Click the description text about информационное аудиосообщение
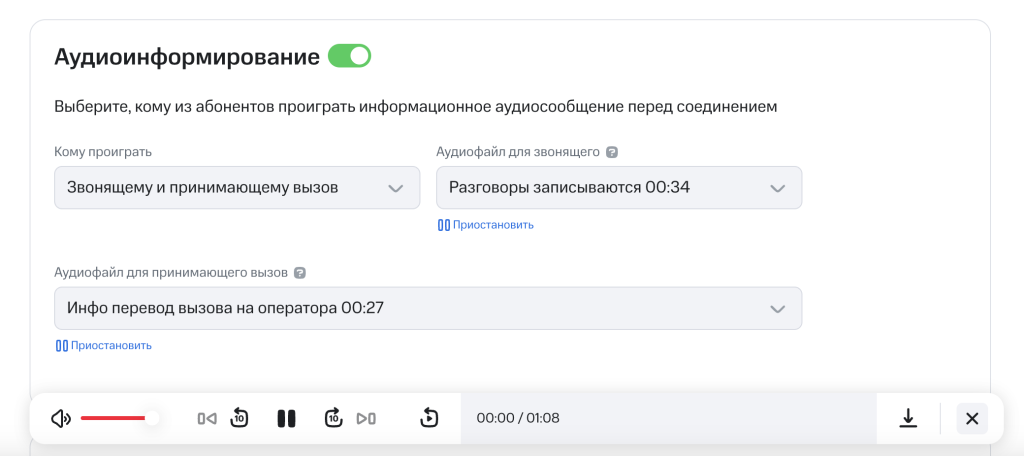The height and width of the screenshot is (456, 1024). pos(416,107)
